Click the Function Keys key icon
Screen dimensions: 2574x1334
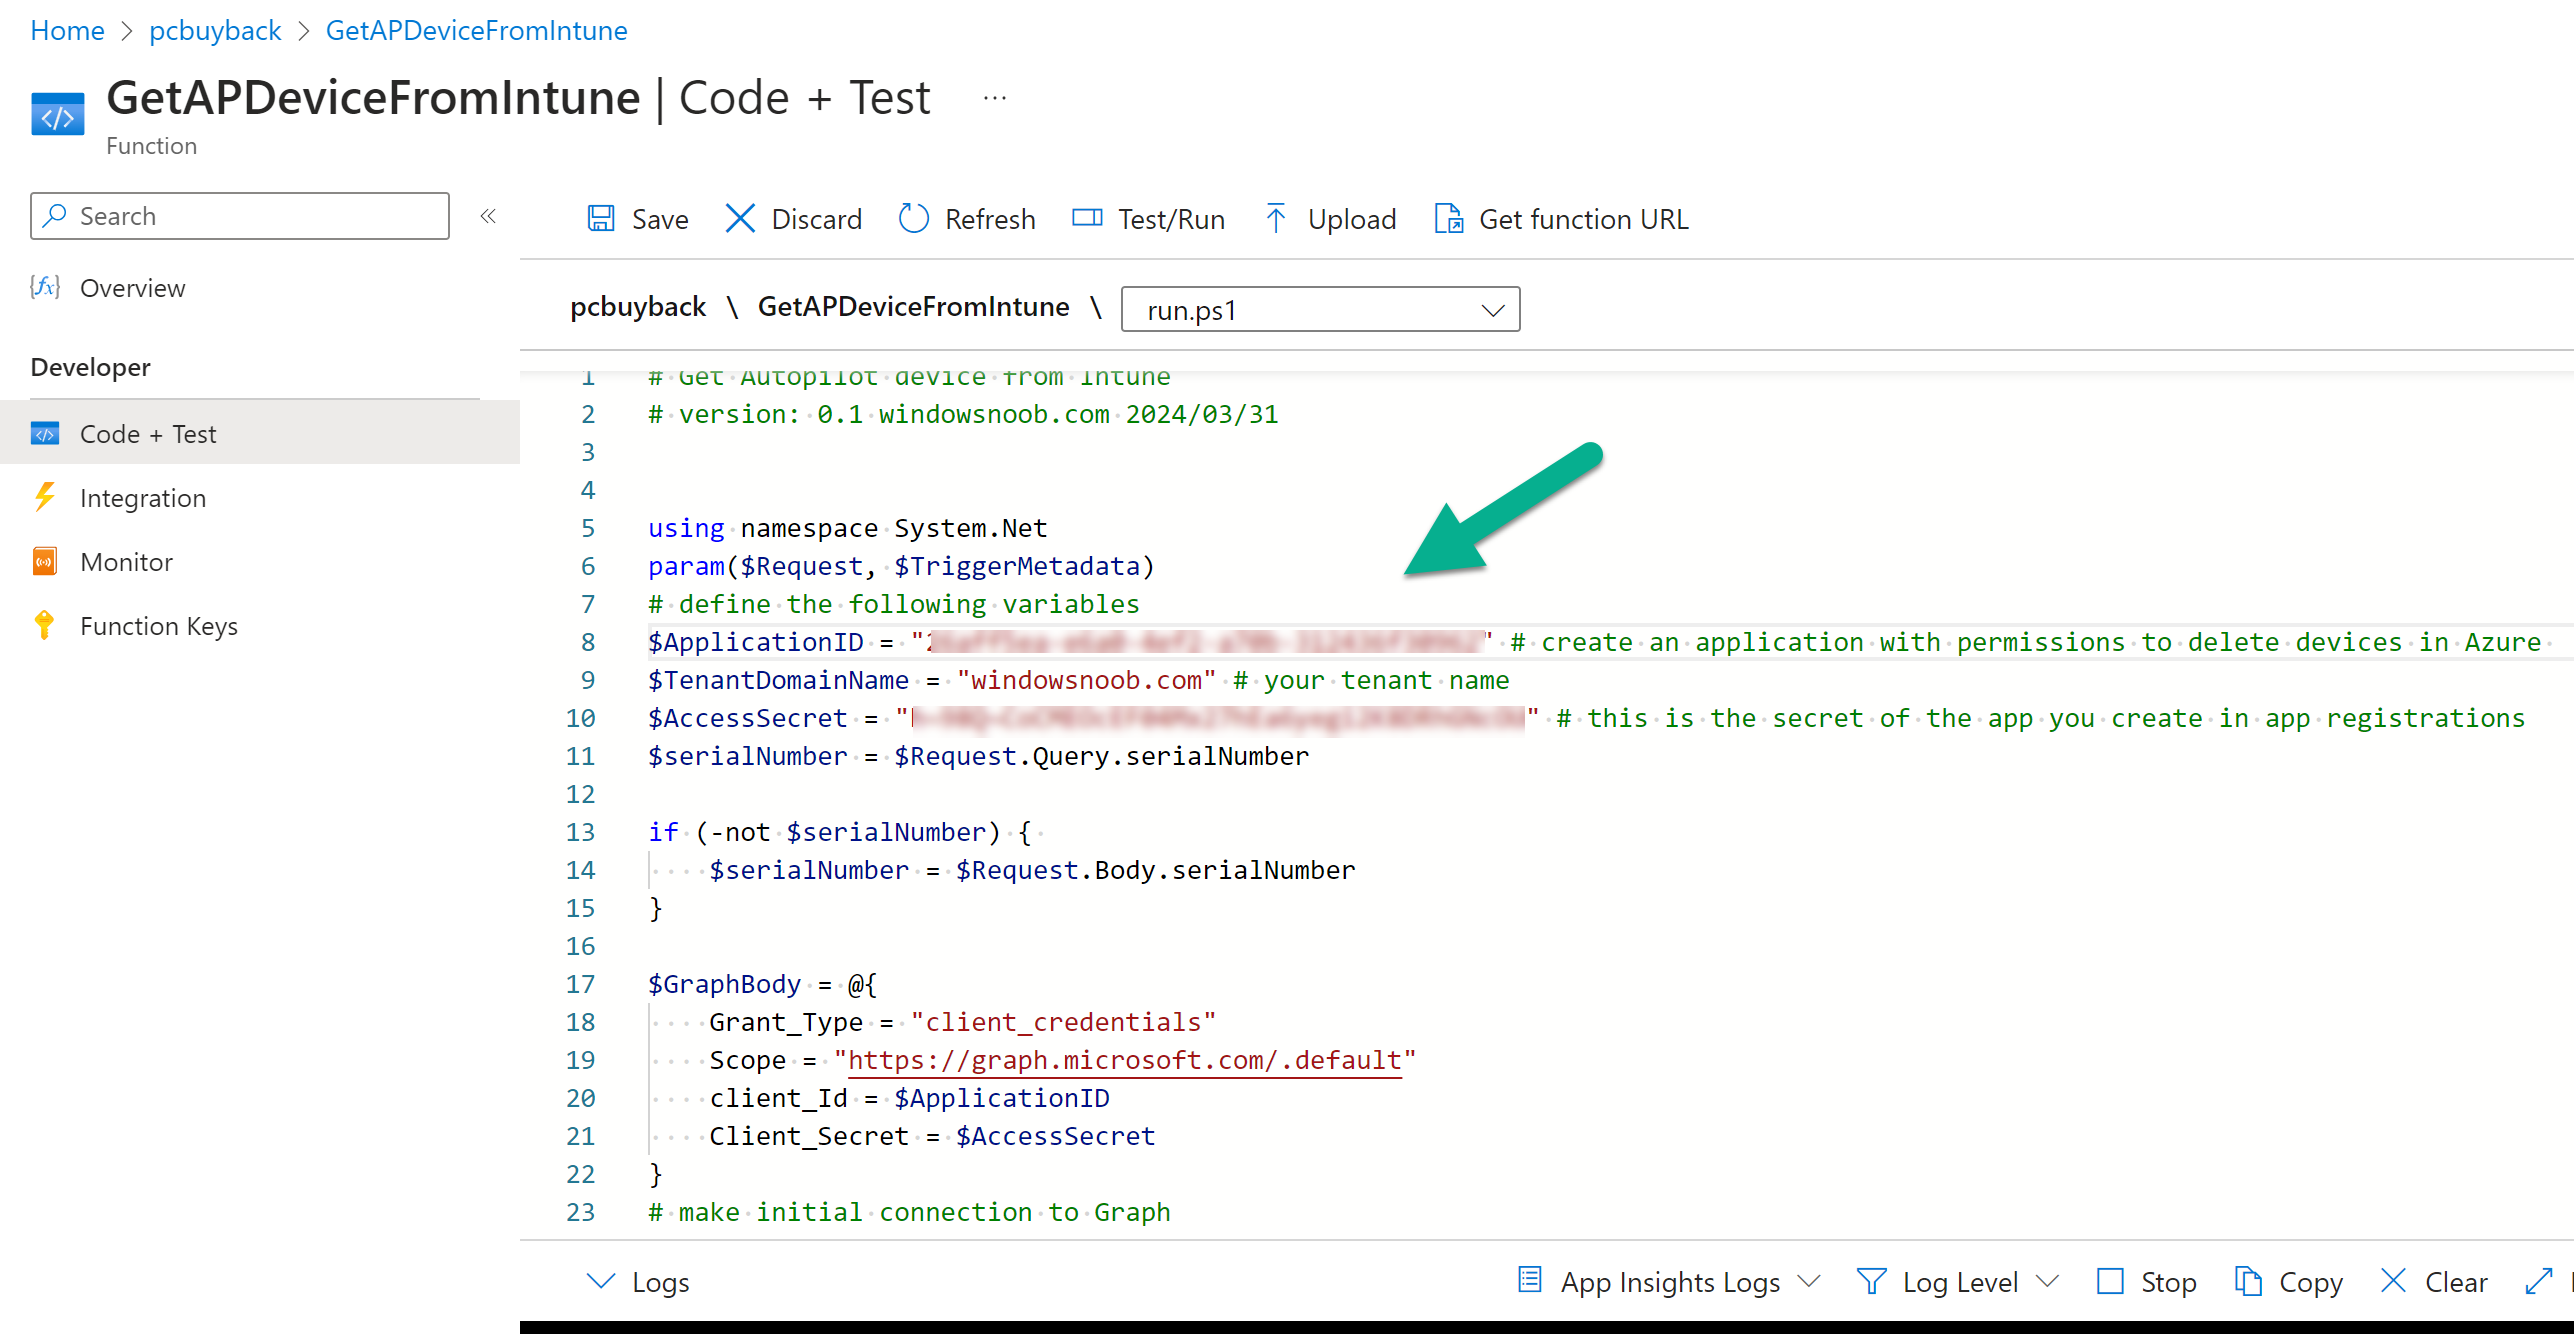point(45,625)
